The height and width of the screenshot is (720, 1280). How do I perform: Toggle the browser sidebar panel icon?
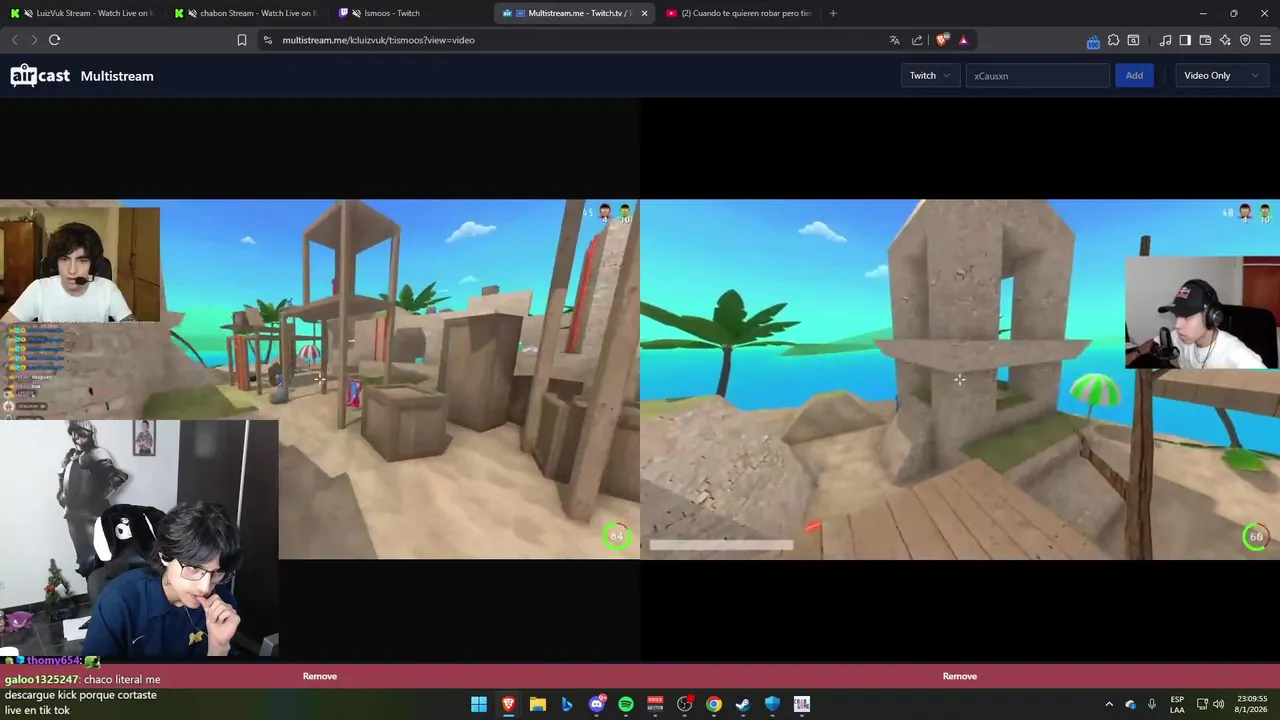(1185, 40)
